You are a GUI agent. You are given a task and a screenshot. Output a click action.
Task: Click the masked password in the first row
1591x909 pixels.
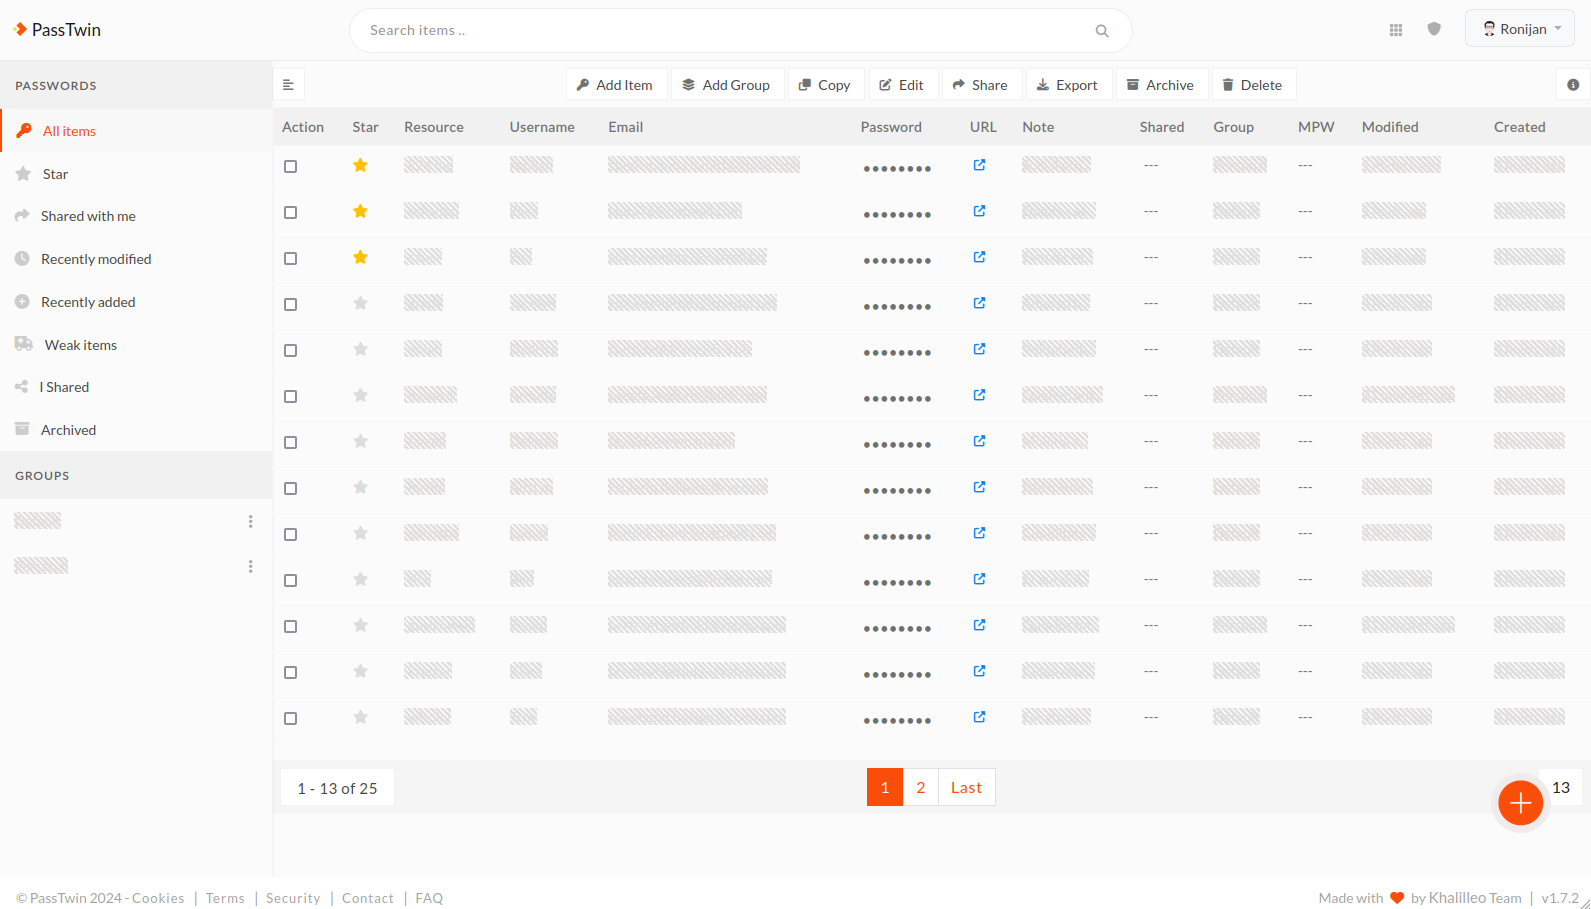[x=897, y=168]
